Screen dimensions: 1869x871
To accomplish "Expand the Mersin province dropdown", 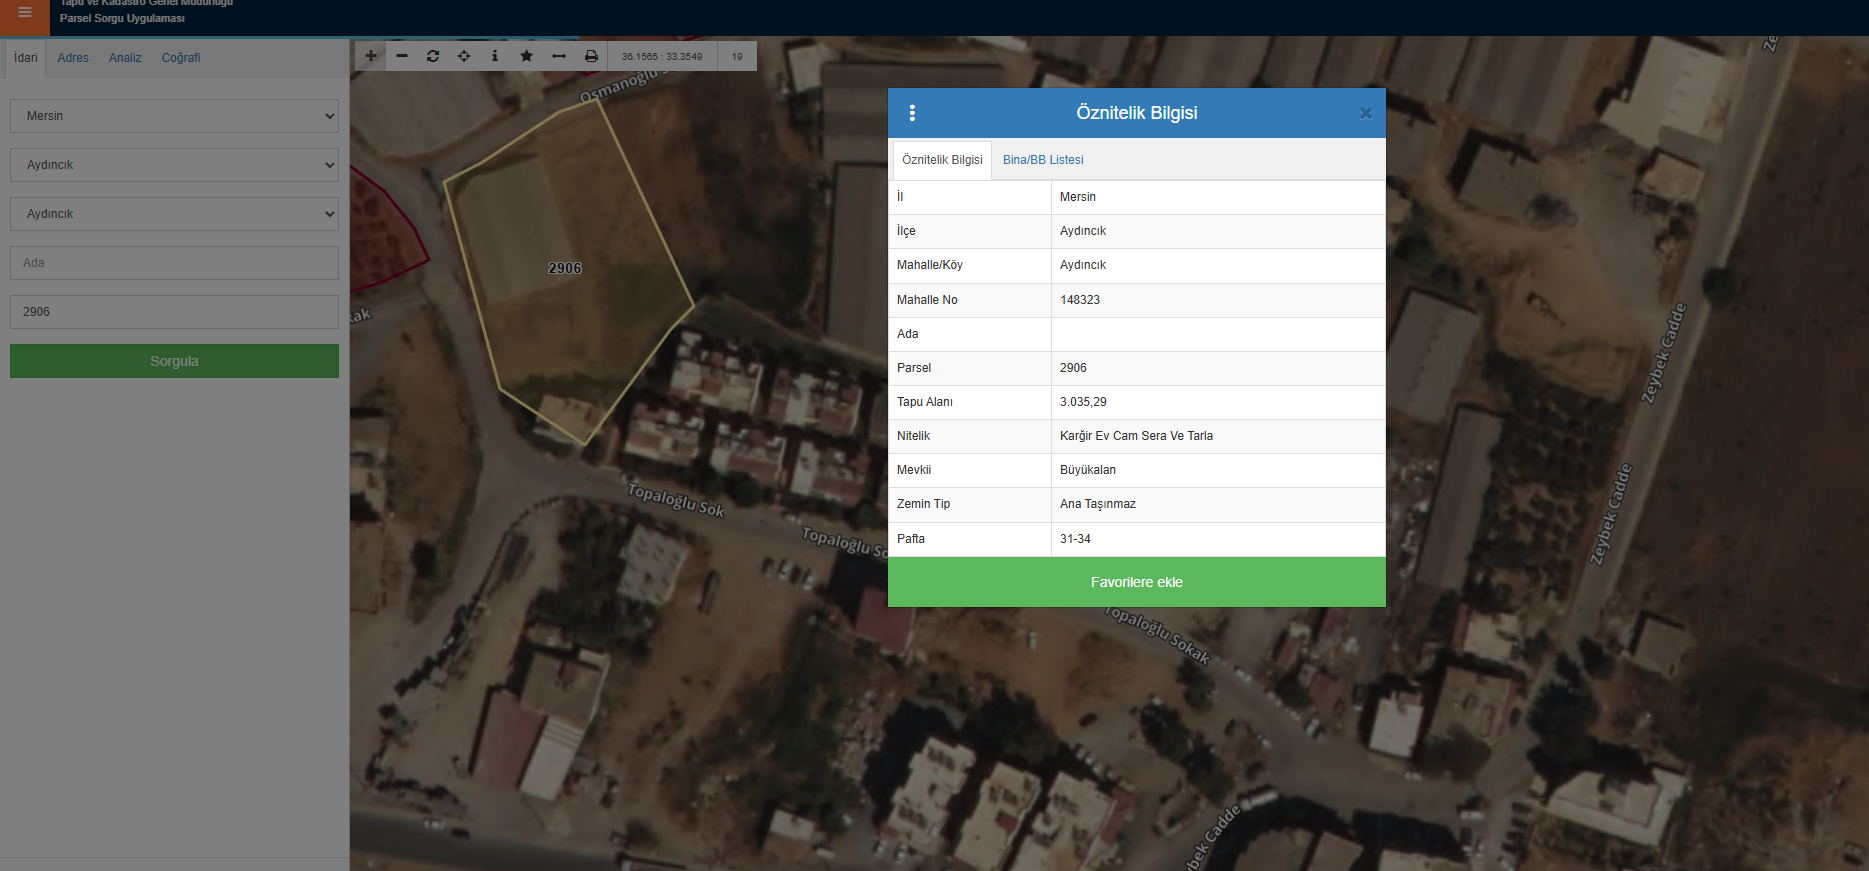I will [174, 116].
